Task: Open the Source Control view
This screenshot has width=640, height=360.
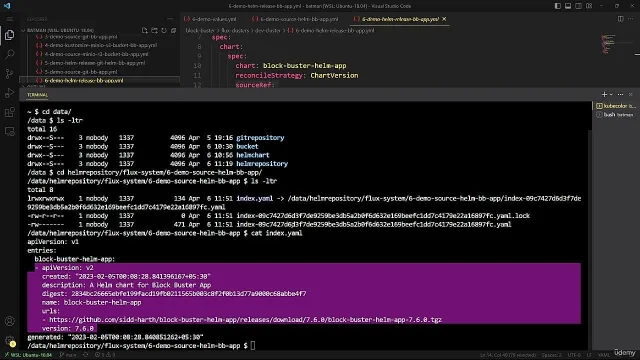Action: [9, 74]
